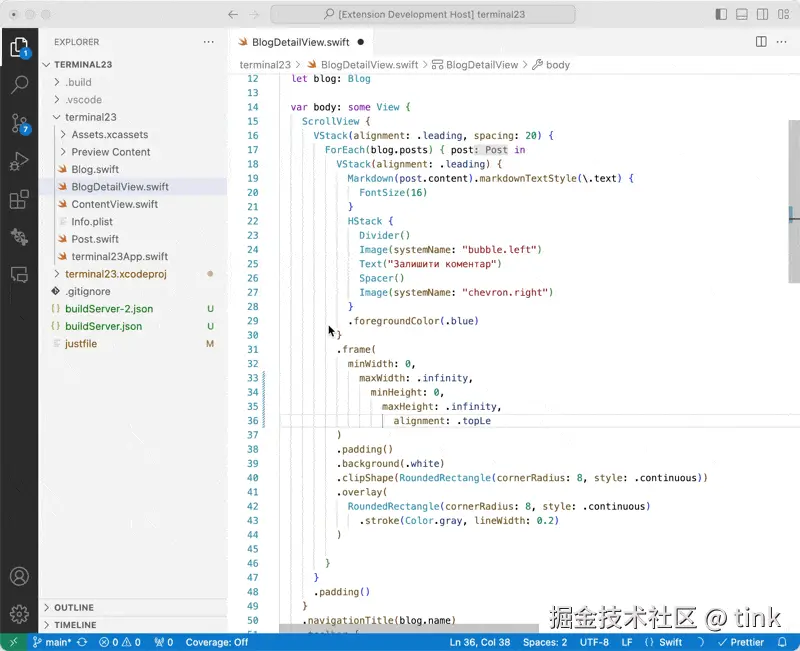
Task: Toggle the primary side bar visibility
Action: pos(721,14)
